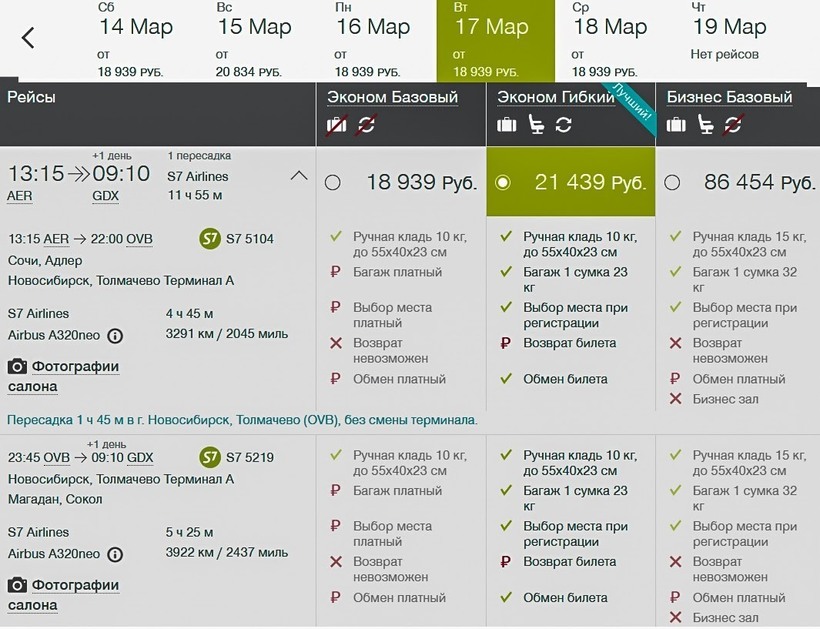Click the seat icon under Бизнес Базовый

(x=706, y=125)
